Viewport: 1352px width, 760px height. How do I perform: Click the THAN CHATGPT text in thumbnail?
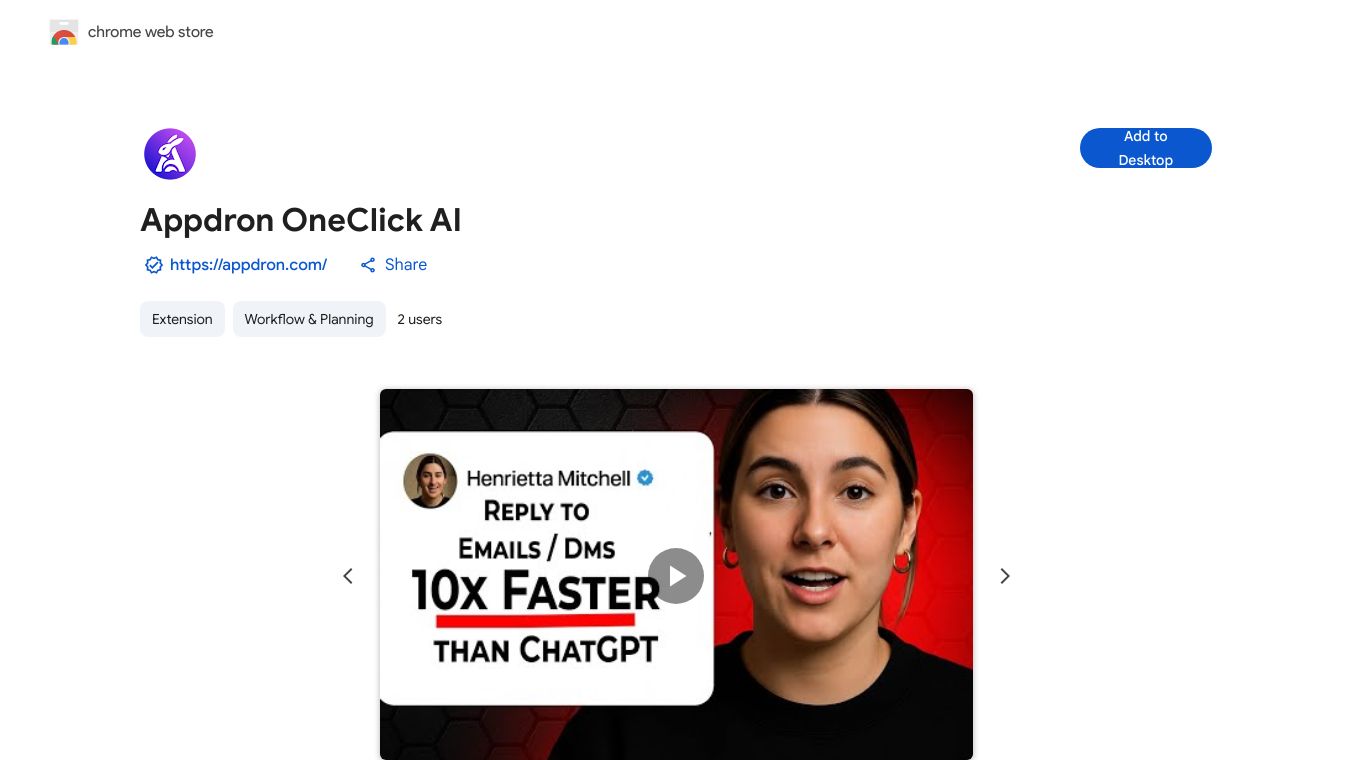545,650
